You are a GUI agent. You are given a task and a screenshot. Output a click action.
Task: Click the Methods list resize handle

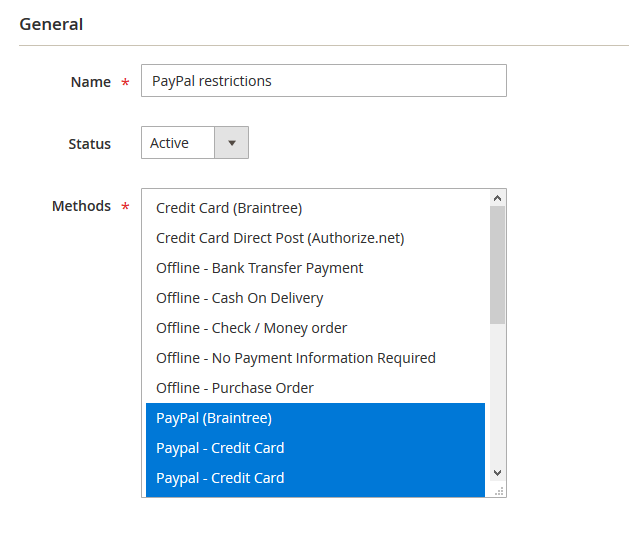coord(499,490)
